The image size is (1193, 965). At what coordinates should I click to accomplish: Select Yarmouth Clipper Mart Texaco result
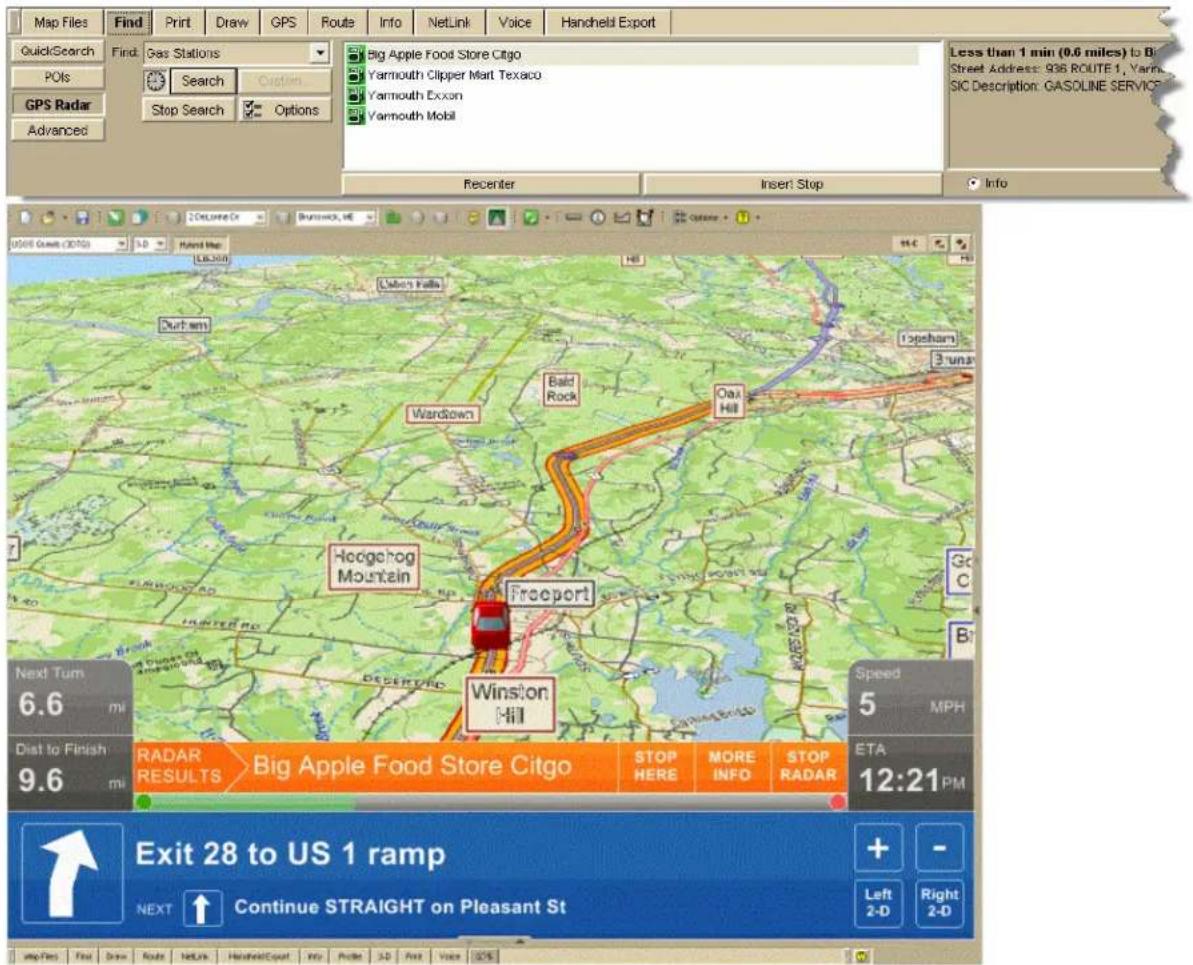tap(454, 75)
